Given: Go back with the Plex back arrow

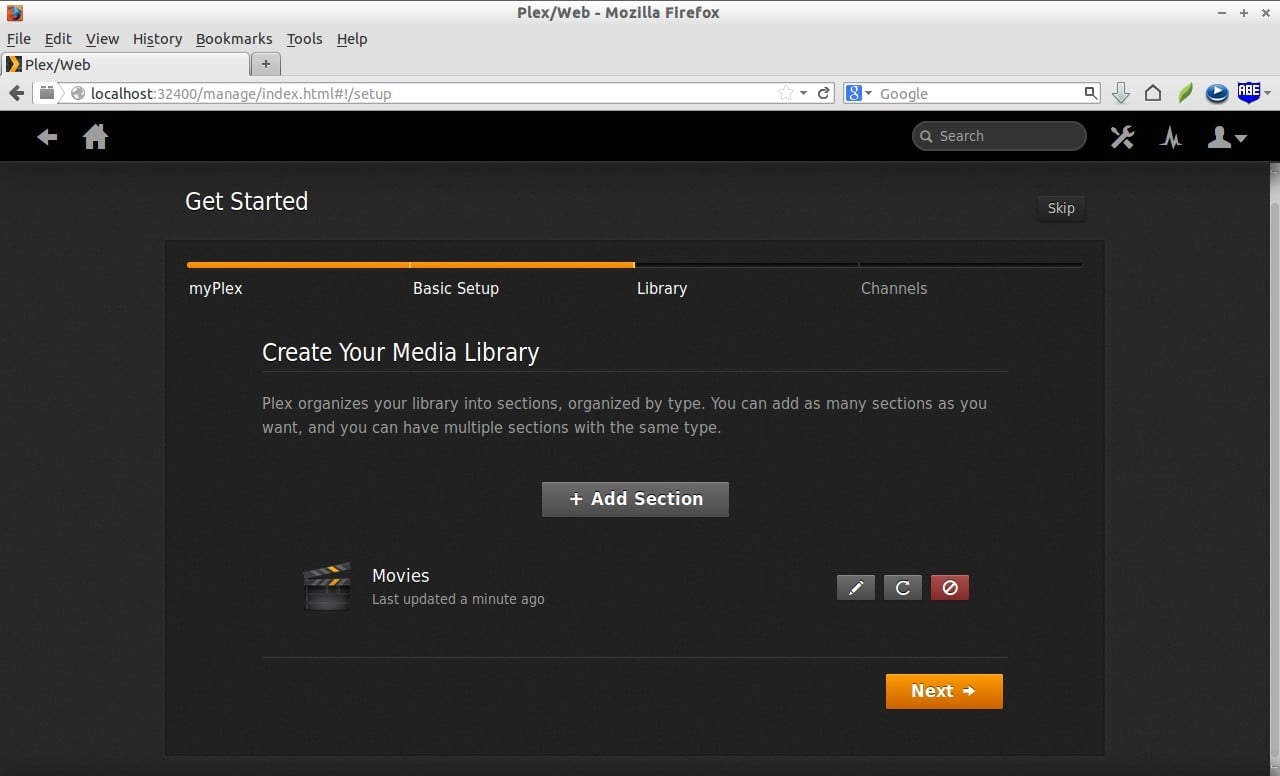Looking at the screenshot, I should 47,137.
